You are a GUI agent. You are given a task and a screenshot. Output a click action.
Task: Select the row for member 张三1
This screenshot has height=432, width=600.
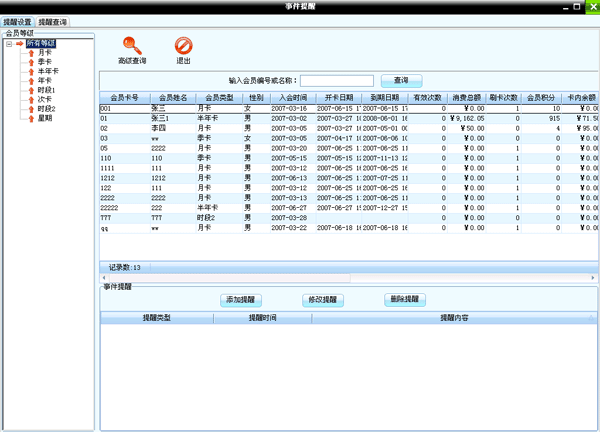[x=160, y=118]
